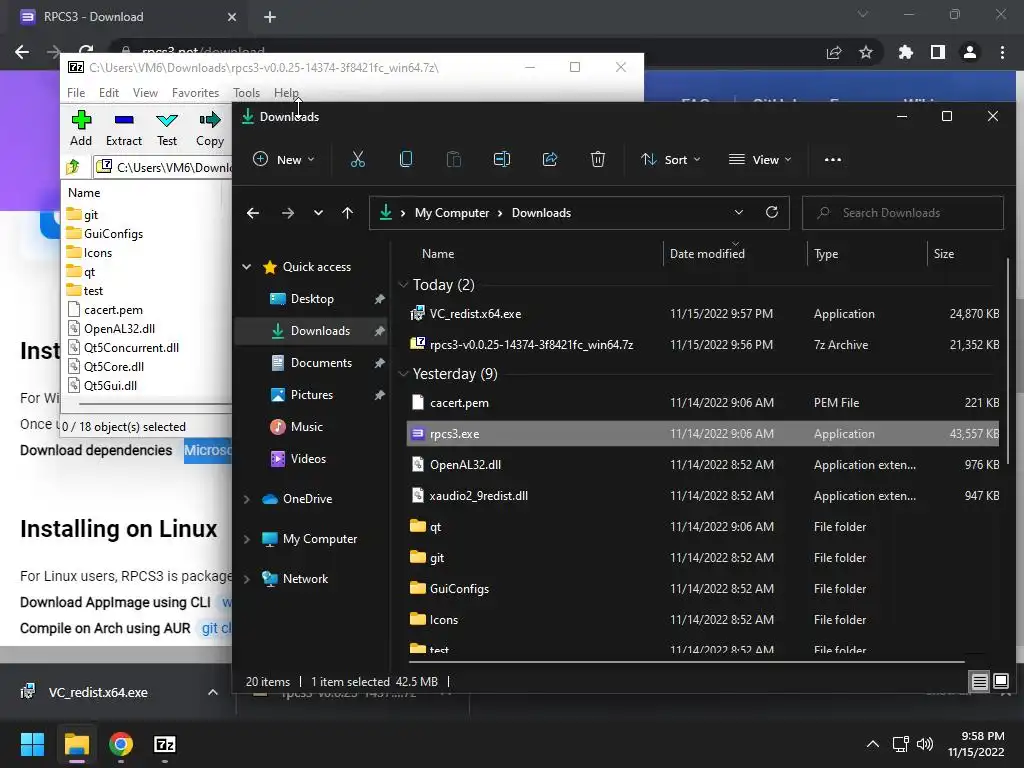
Task: Click the Share icon in Explorer toolbar
Action: coord(550,159)
